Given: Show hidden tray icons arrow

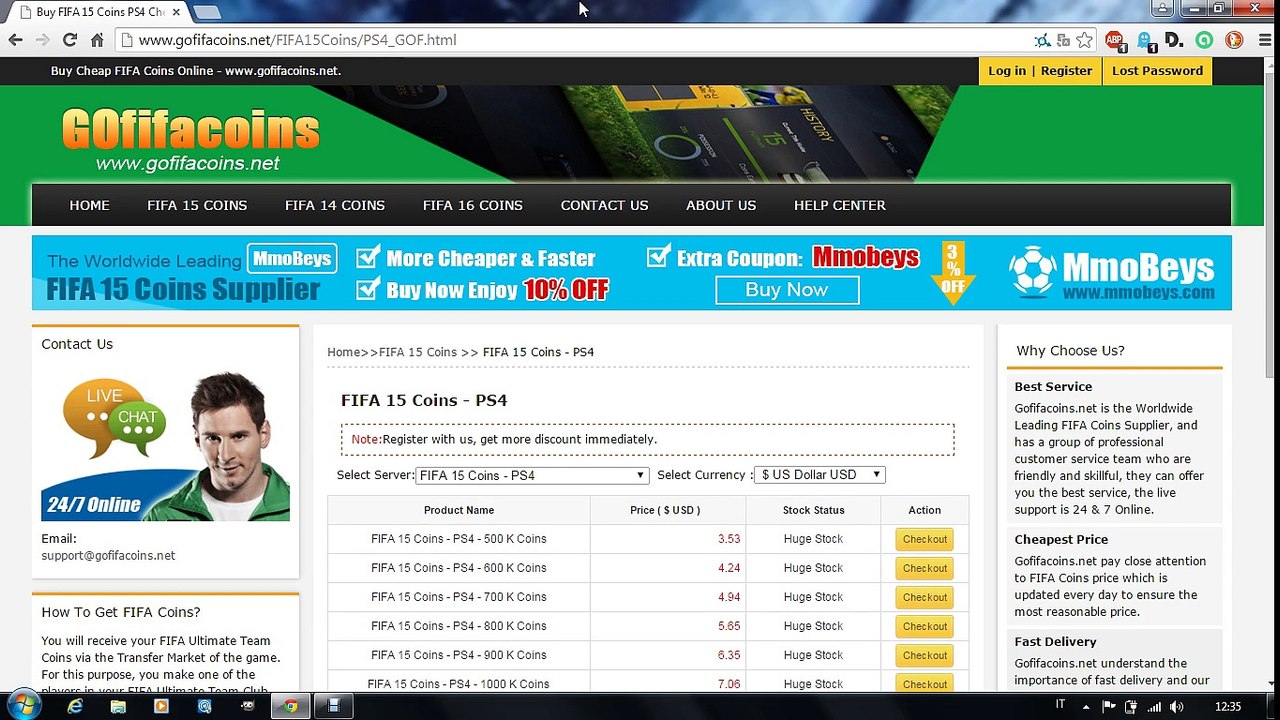Looking at the screenshot, I should 1086,707.
